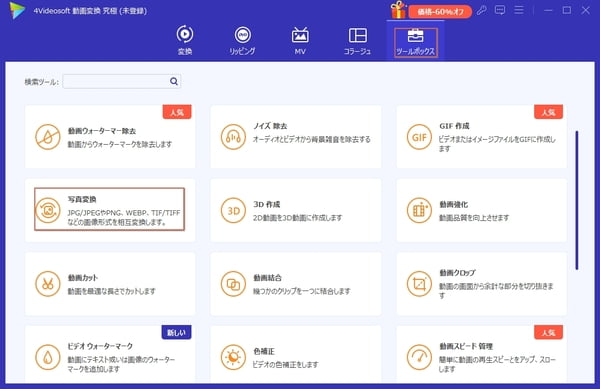Click the 動画カット title text
This screenshot has height=389, width=600.
[83, 278]
